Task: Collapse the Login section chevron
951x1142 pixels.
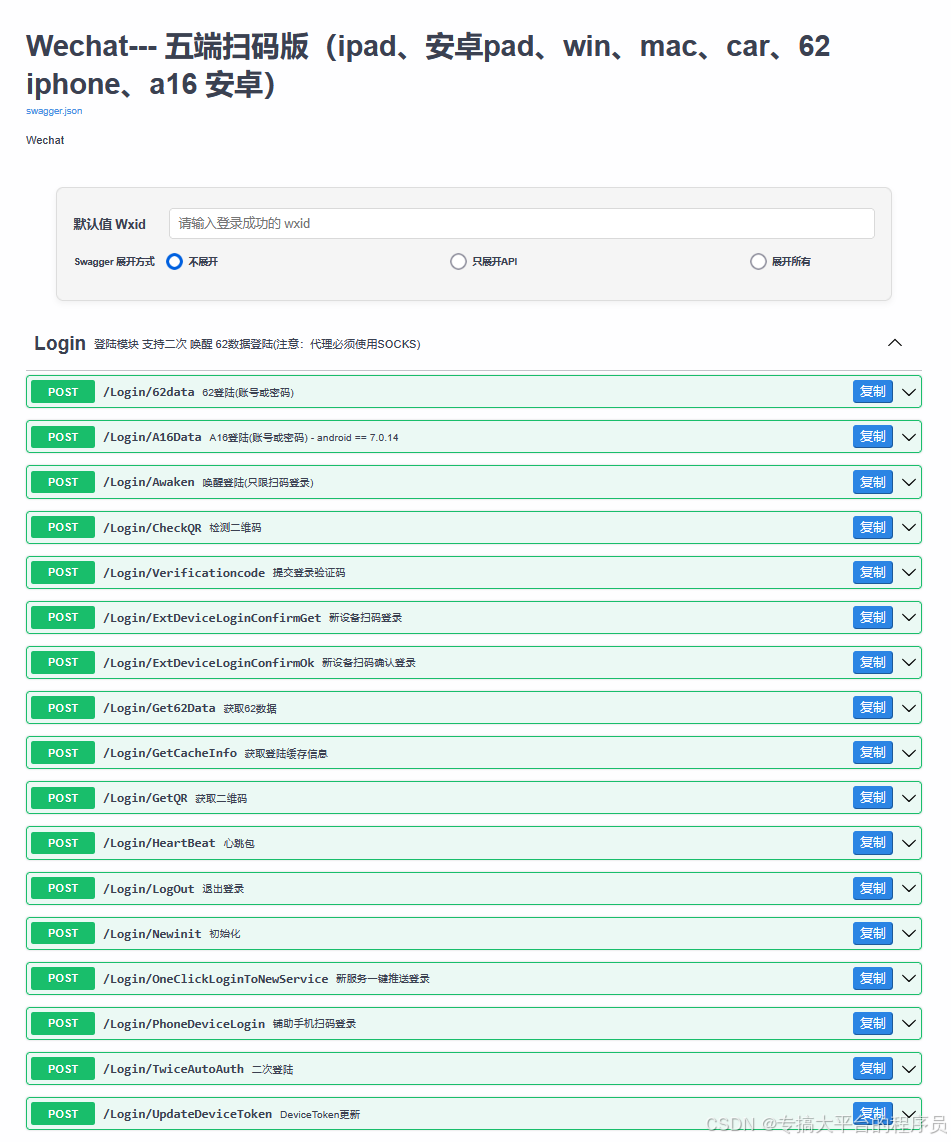Action: pos(895,343)
